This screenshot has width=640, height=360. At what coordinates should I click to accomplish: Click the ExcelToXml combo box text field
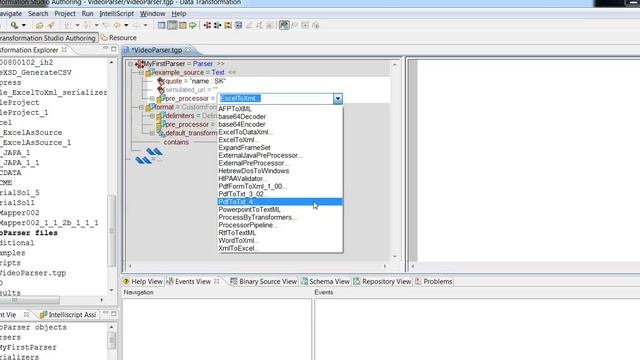tap(276, 98)
